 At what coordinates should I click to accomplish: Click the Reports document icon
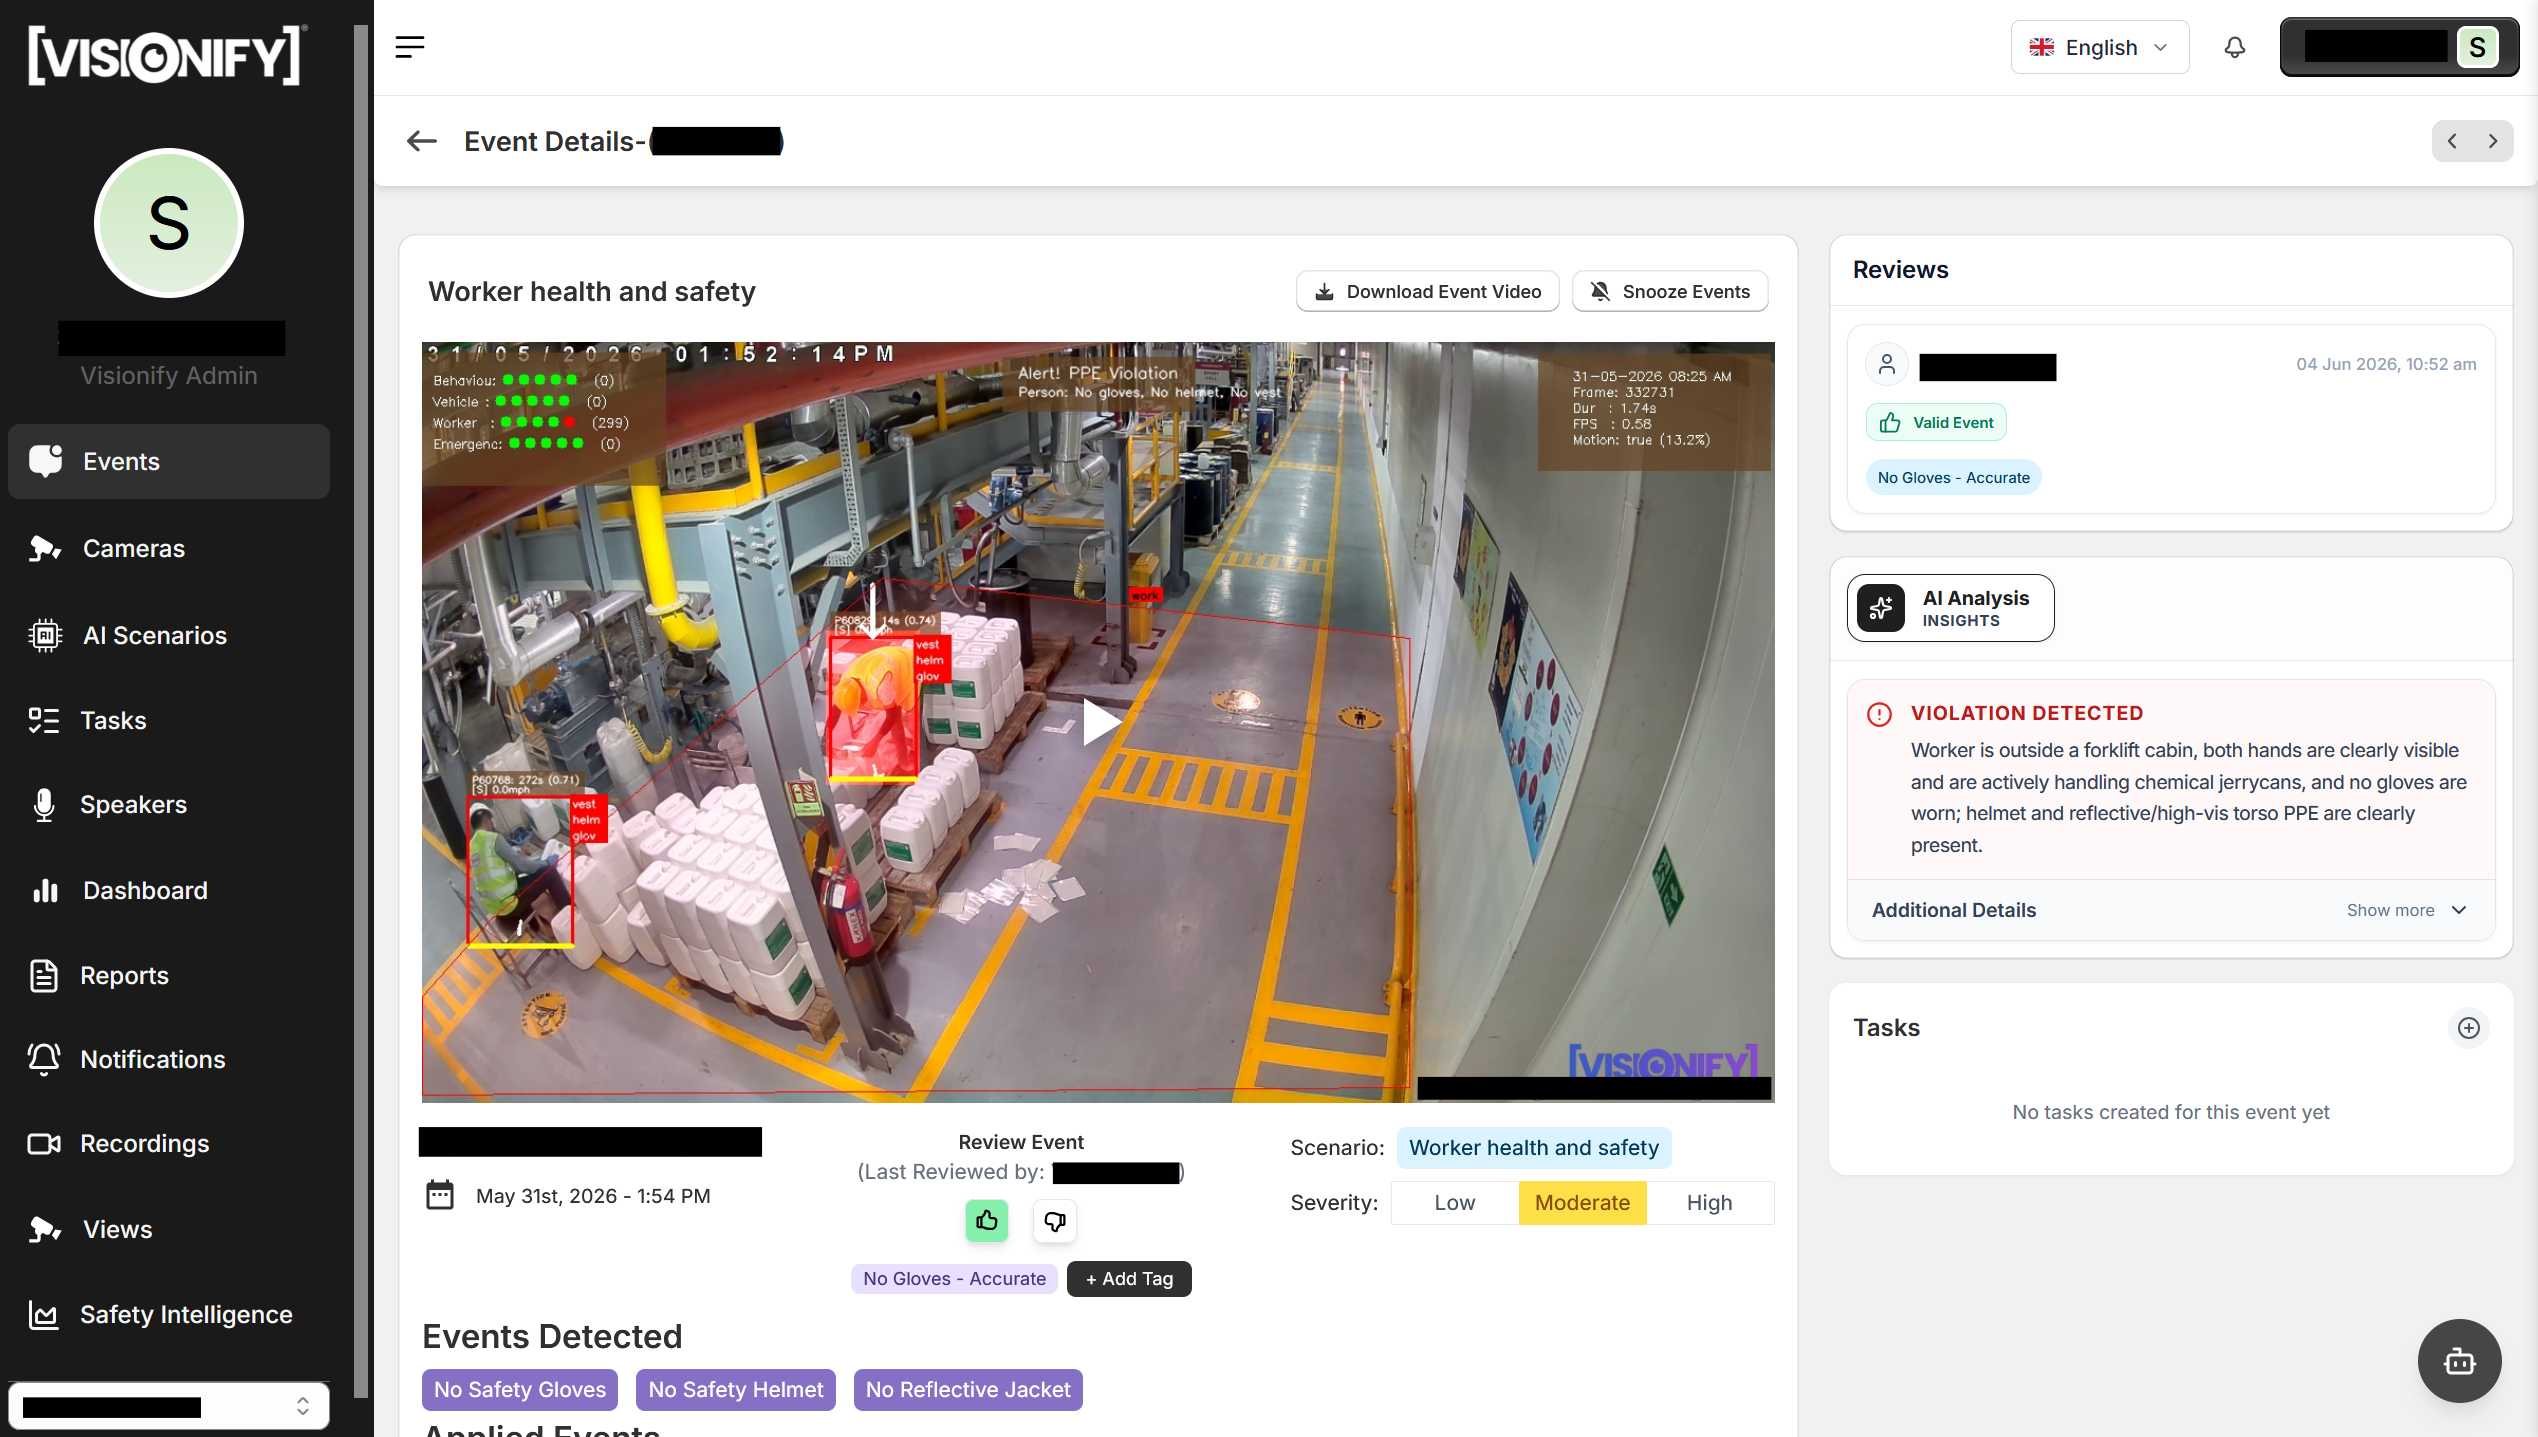[43, 975]
